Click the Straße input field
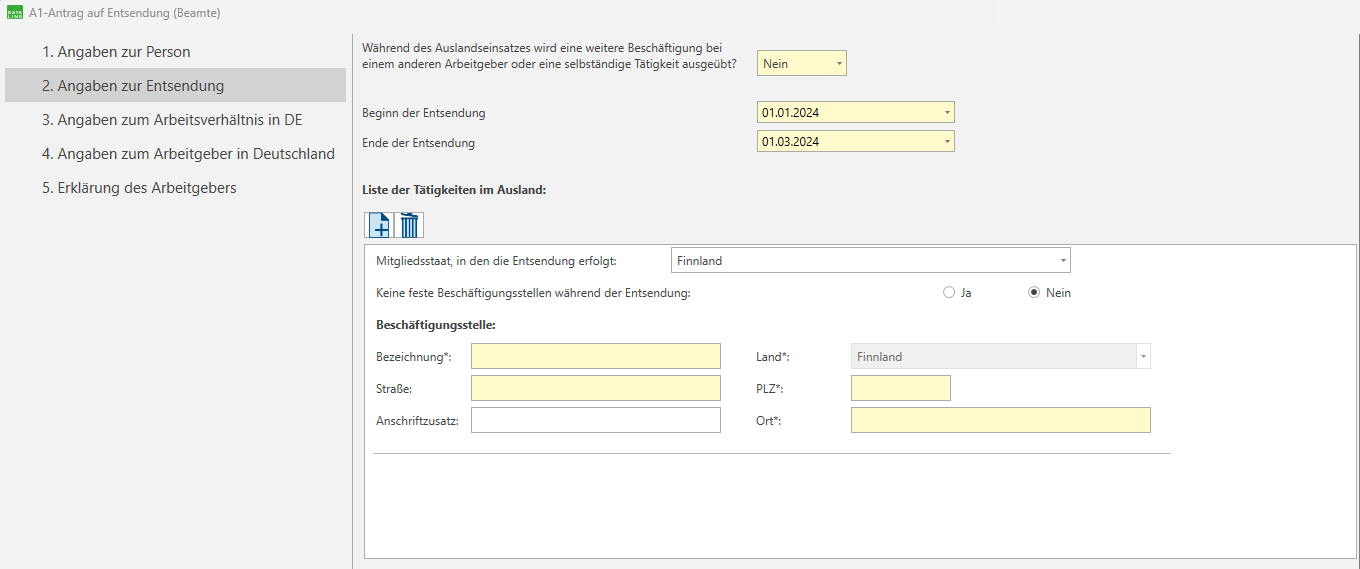This screenshot has width=1360, height=569. (x=595, y=388)
